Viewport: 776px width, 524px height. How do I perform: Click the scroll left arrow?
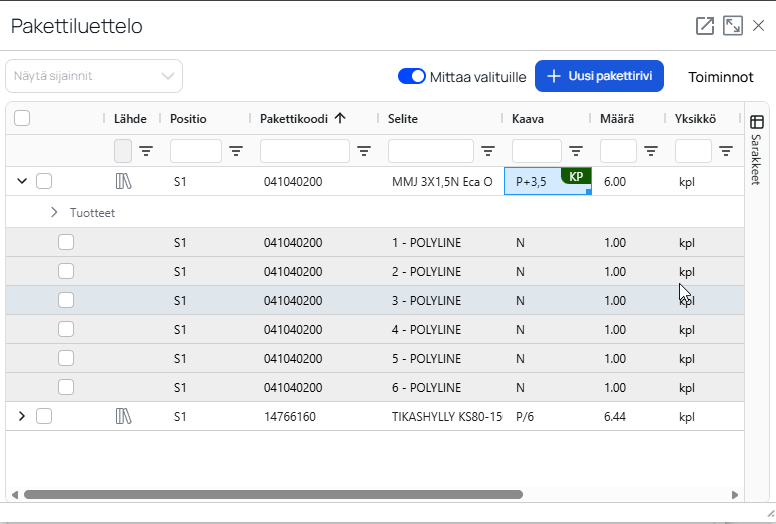[14, 495]
